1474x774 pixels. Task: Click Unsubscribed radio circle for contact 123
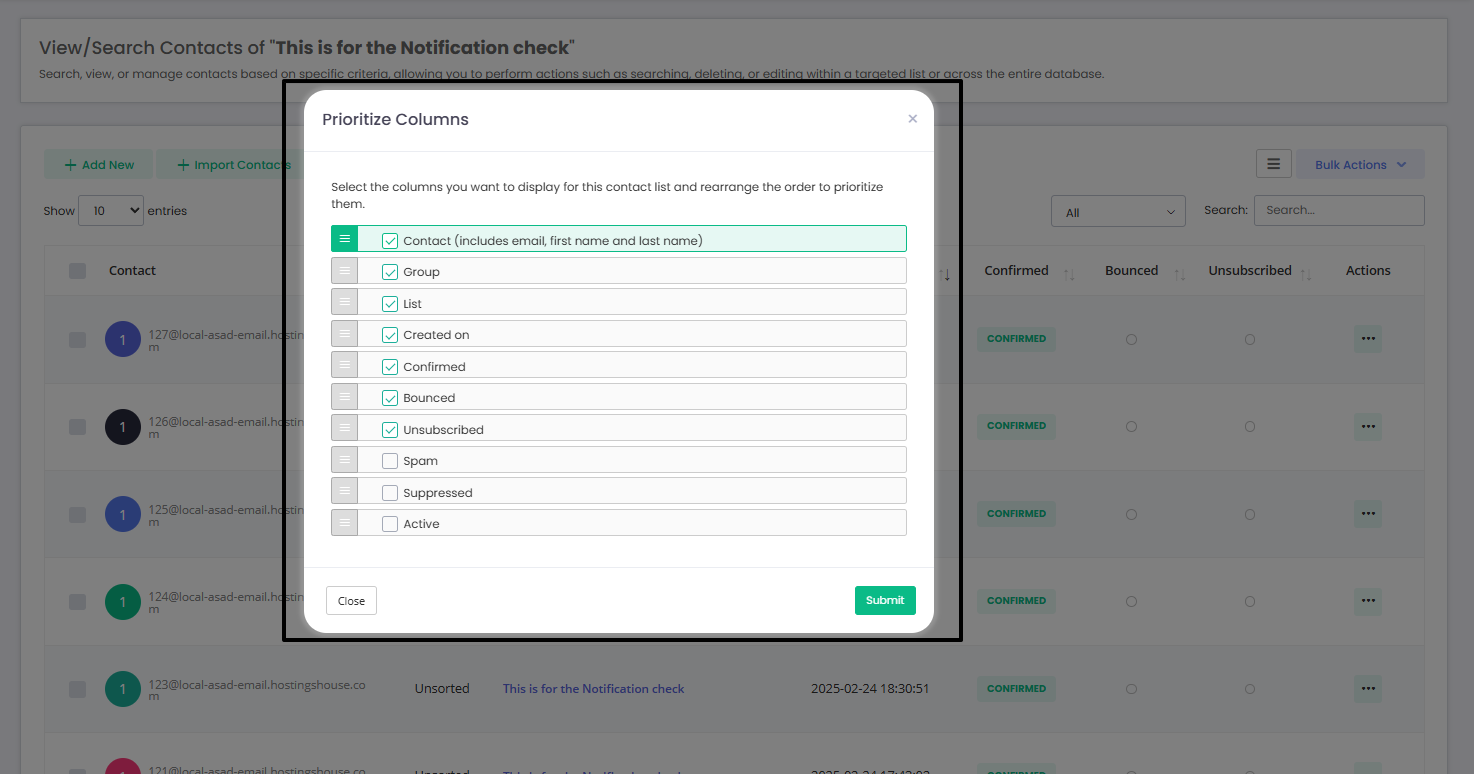(1250, 689)
